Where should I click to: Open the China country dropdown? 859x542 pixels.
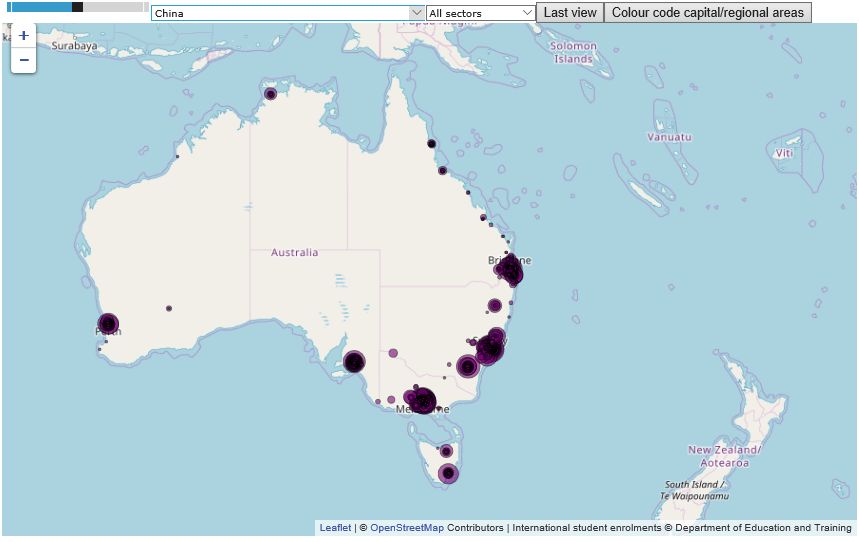tap(287, 13)
